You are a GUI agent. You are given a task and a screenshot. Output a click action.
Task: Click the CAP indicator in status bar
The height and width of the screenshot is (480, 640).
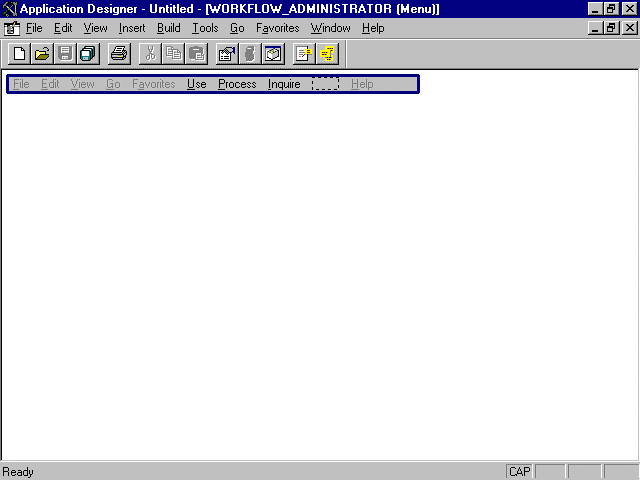[x=520, y=472]
